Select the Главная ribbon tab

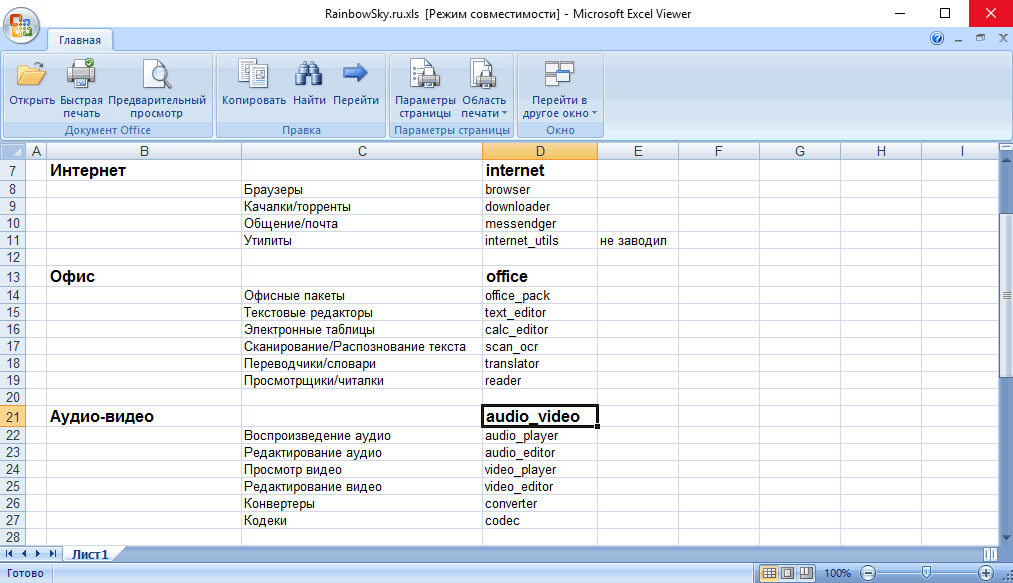click(x=80, y=40)
